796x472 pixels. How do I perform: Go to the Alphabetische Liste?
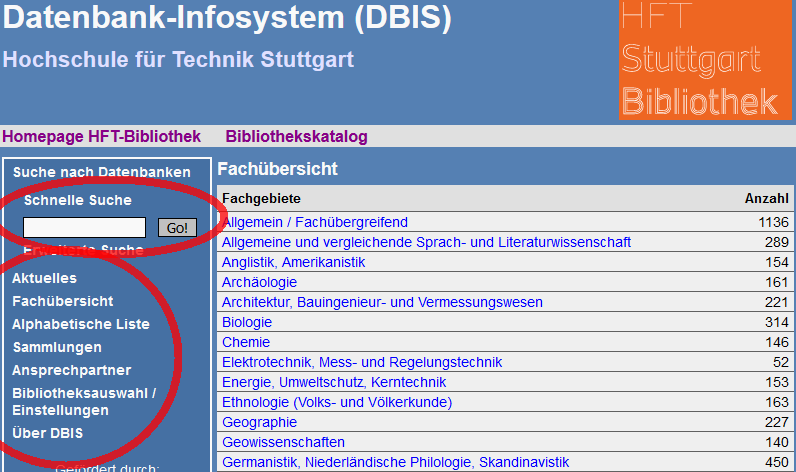pyautogui.click(x=81, y=324)
